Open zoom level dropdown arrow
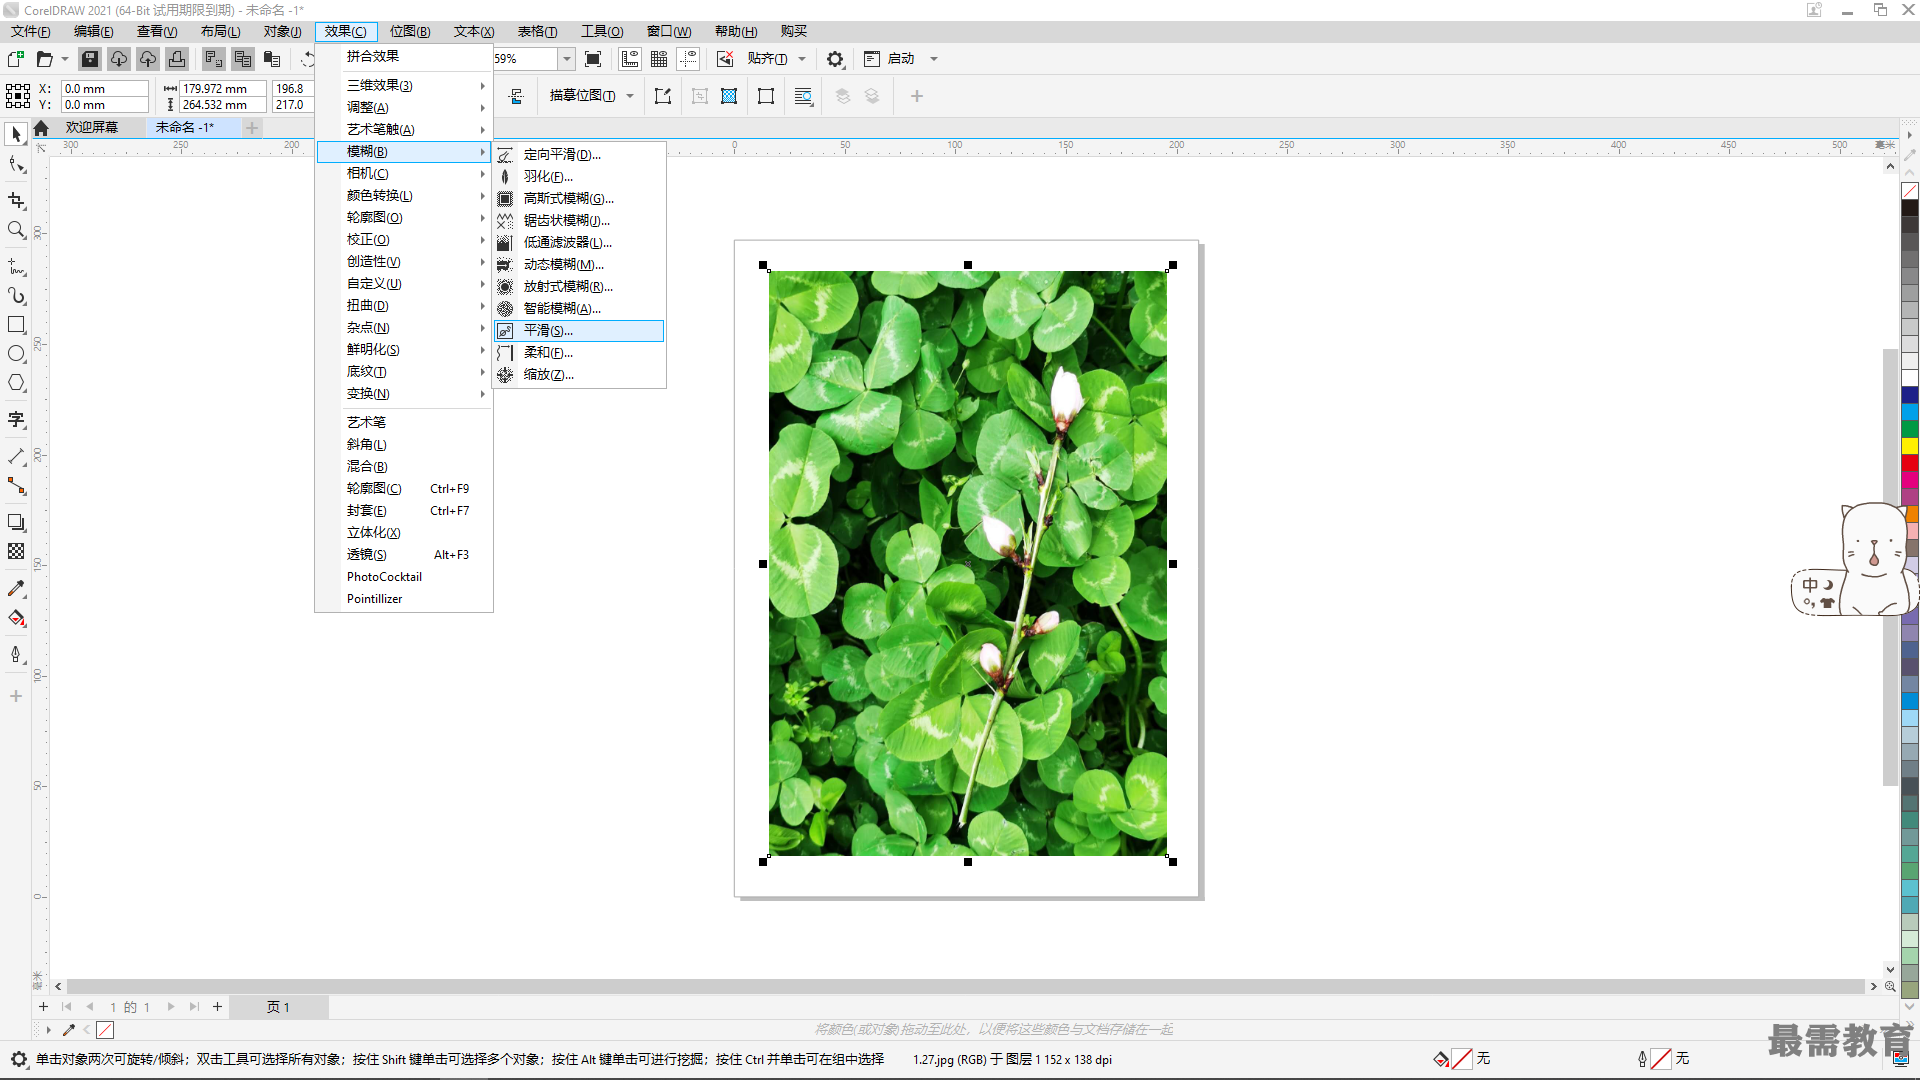Viewport: 1920px width, 1080px height. 566,59
